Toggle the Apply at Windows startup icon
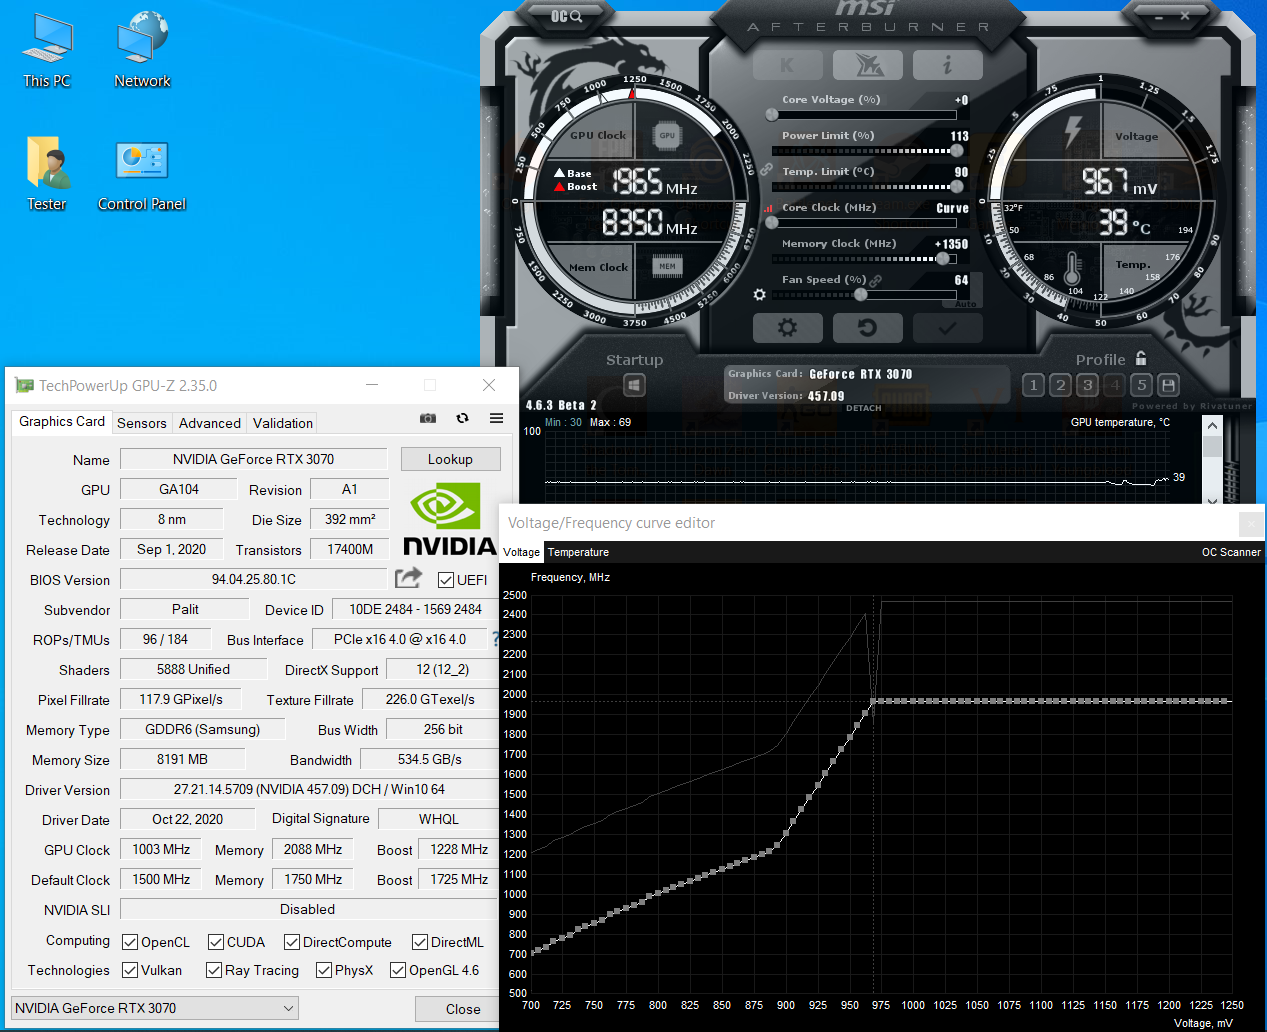This screenshot has height=1032, width=1267. pos(634,385)
